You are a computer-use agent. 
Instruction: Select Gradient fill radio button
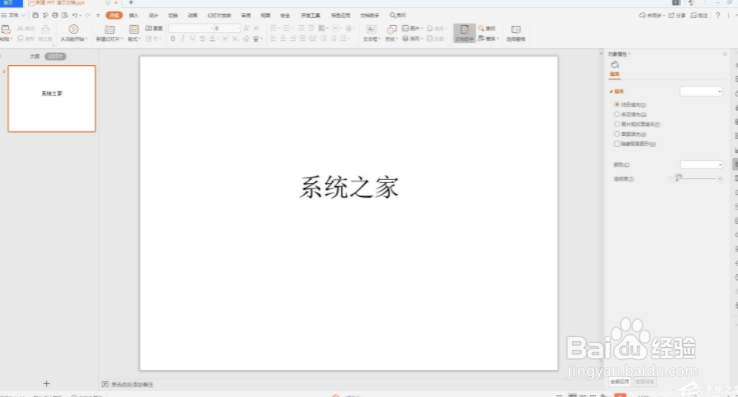tap(617, 114)
